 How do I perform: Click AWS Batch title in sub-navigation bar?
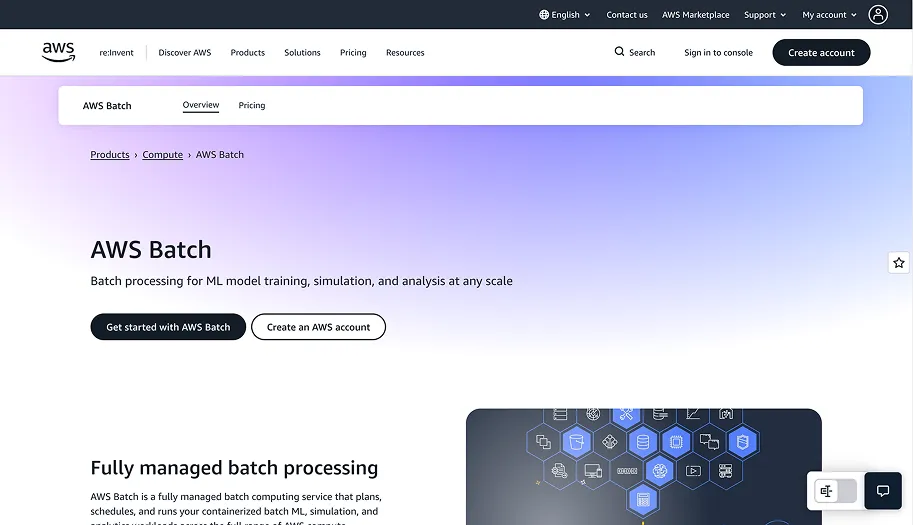coord(107,105)
